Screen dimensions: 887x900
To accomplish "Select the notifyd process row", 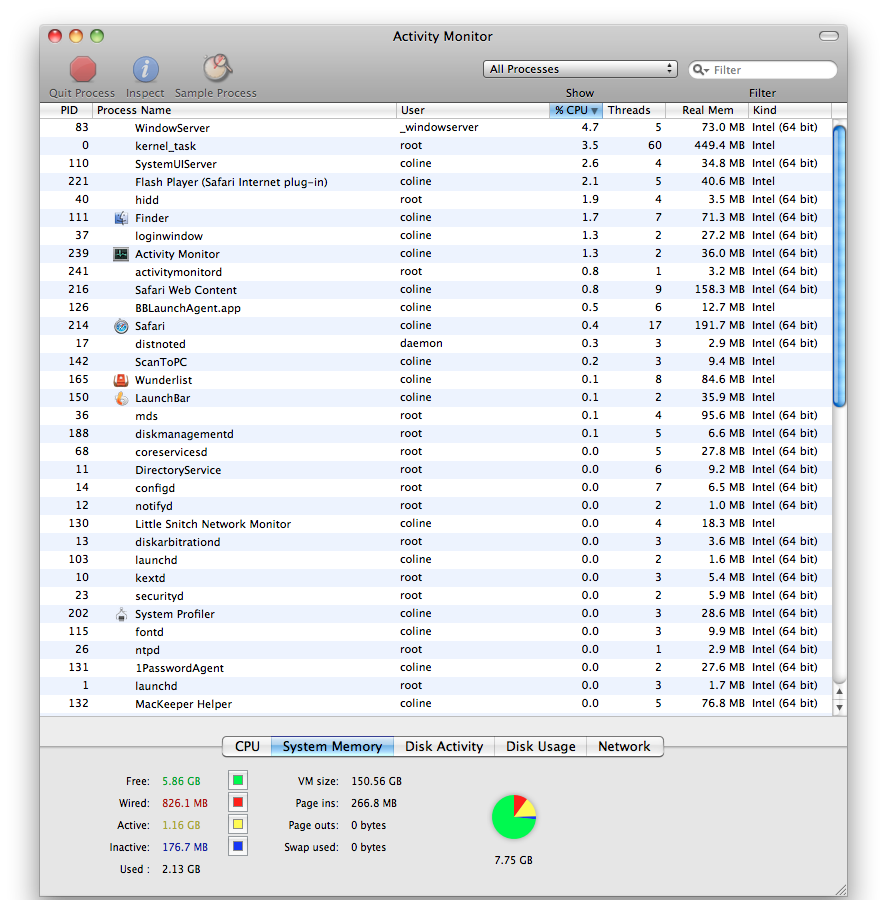I will pyautogui.click(x=436, y=506).
